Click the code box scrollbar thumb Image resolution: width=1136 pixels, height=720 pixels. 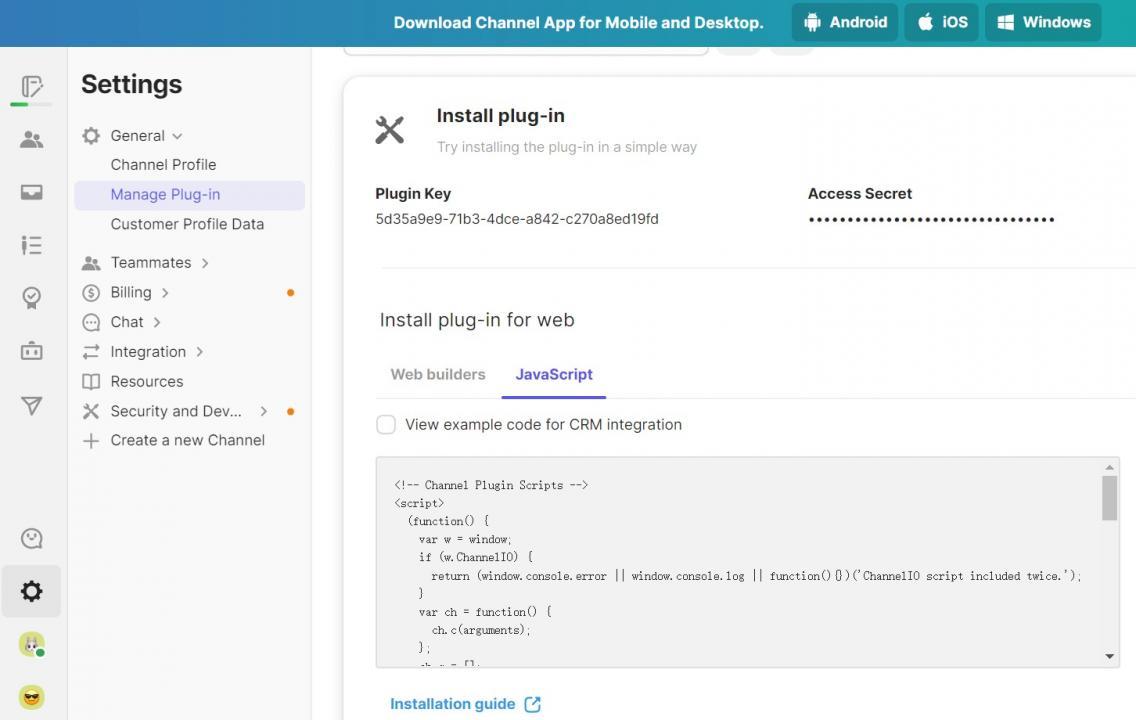[1109, 498]
